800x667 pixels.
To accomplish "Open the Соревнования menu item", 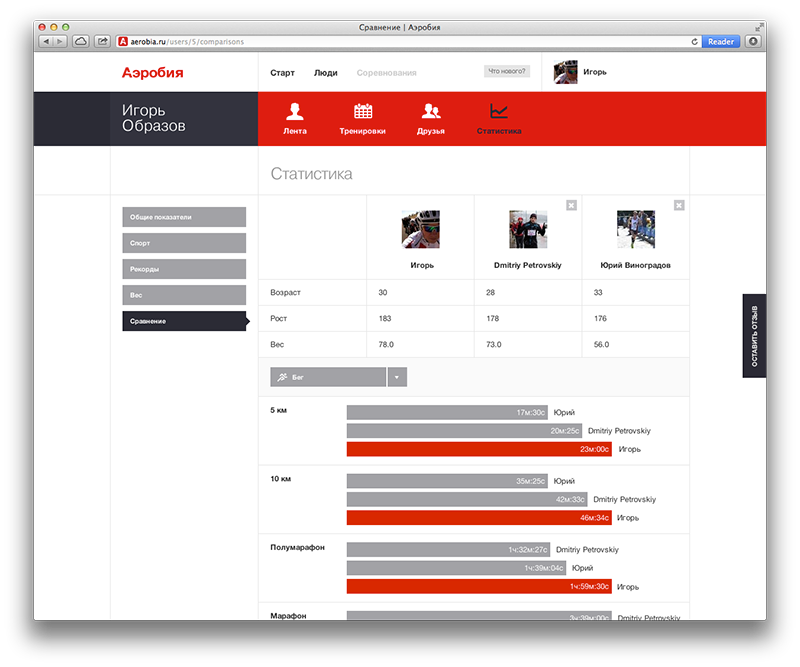I will pyautogui.click(x=386, y=73).
